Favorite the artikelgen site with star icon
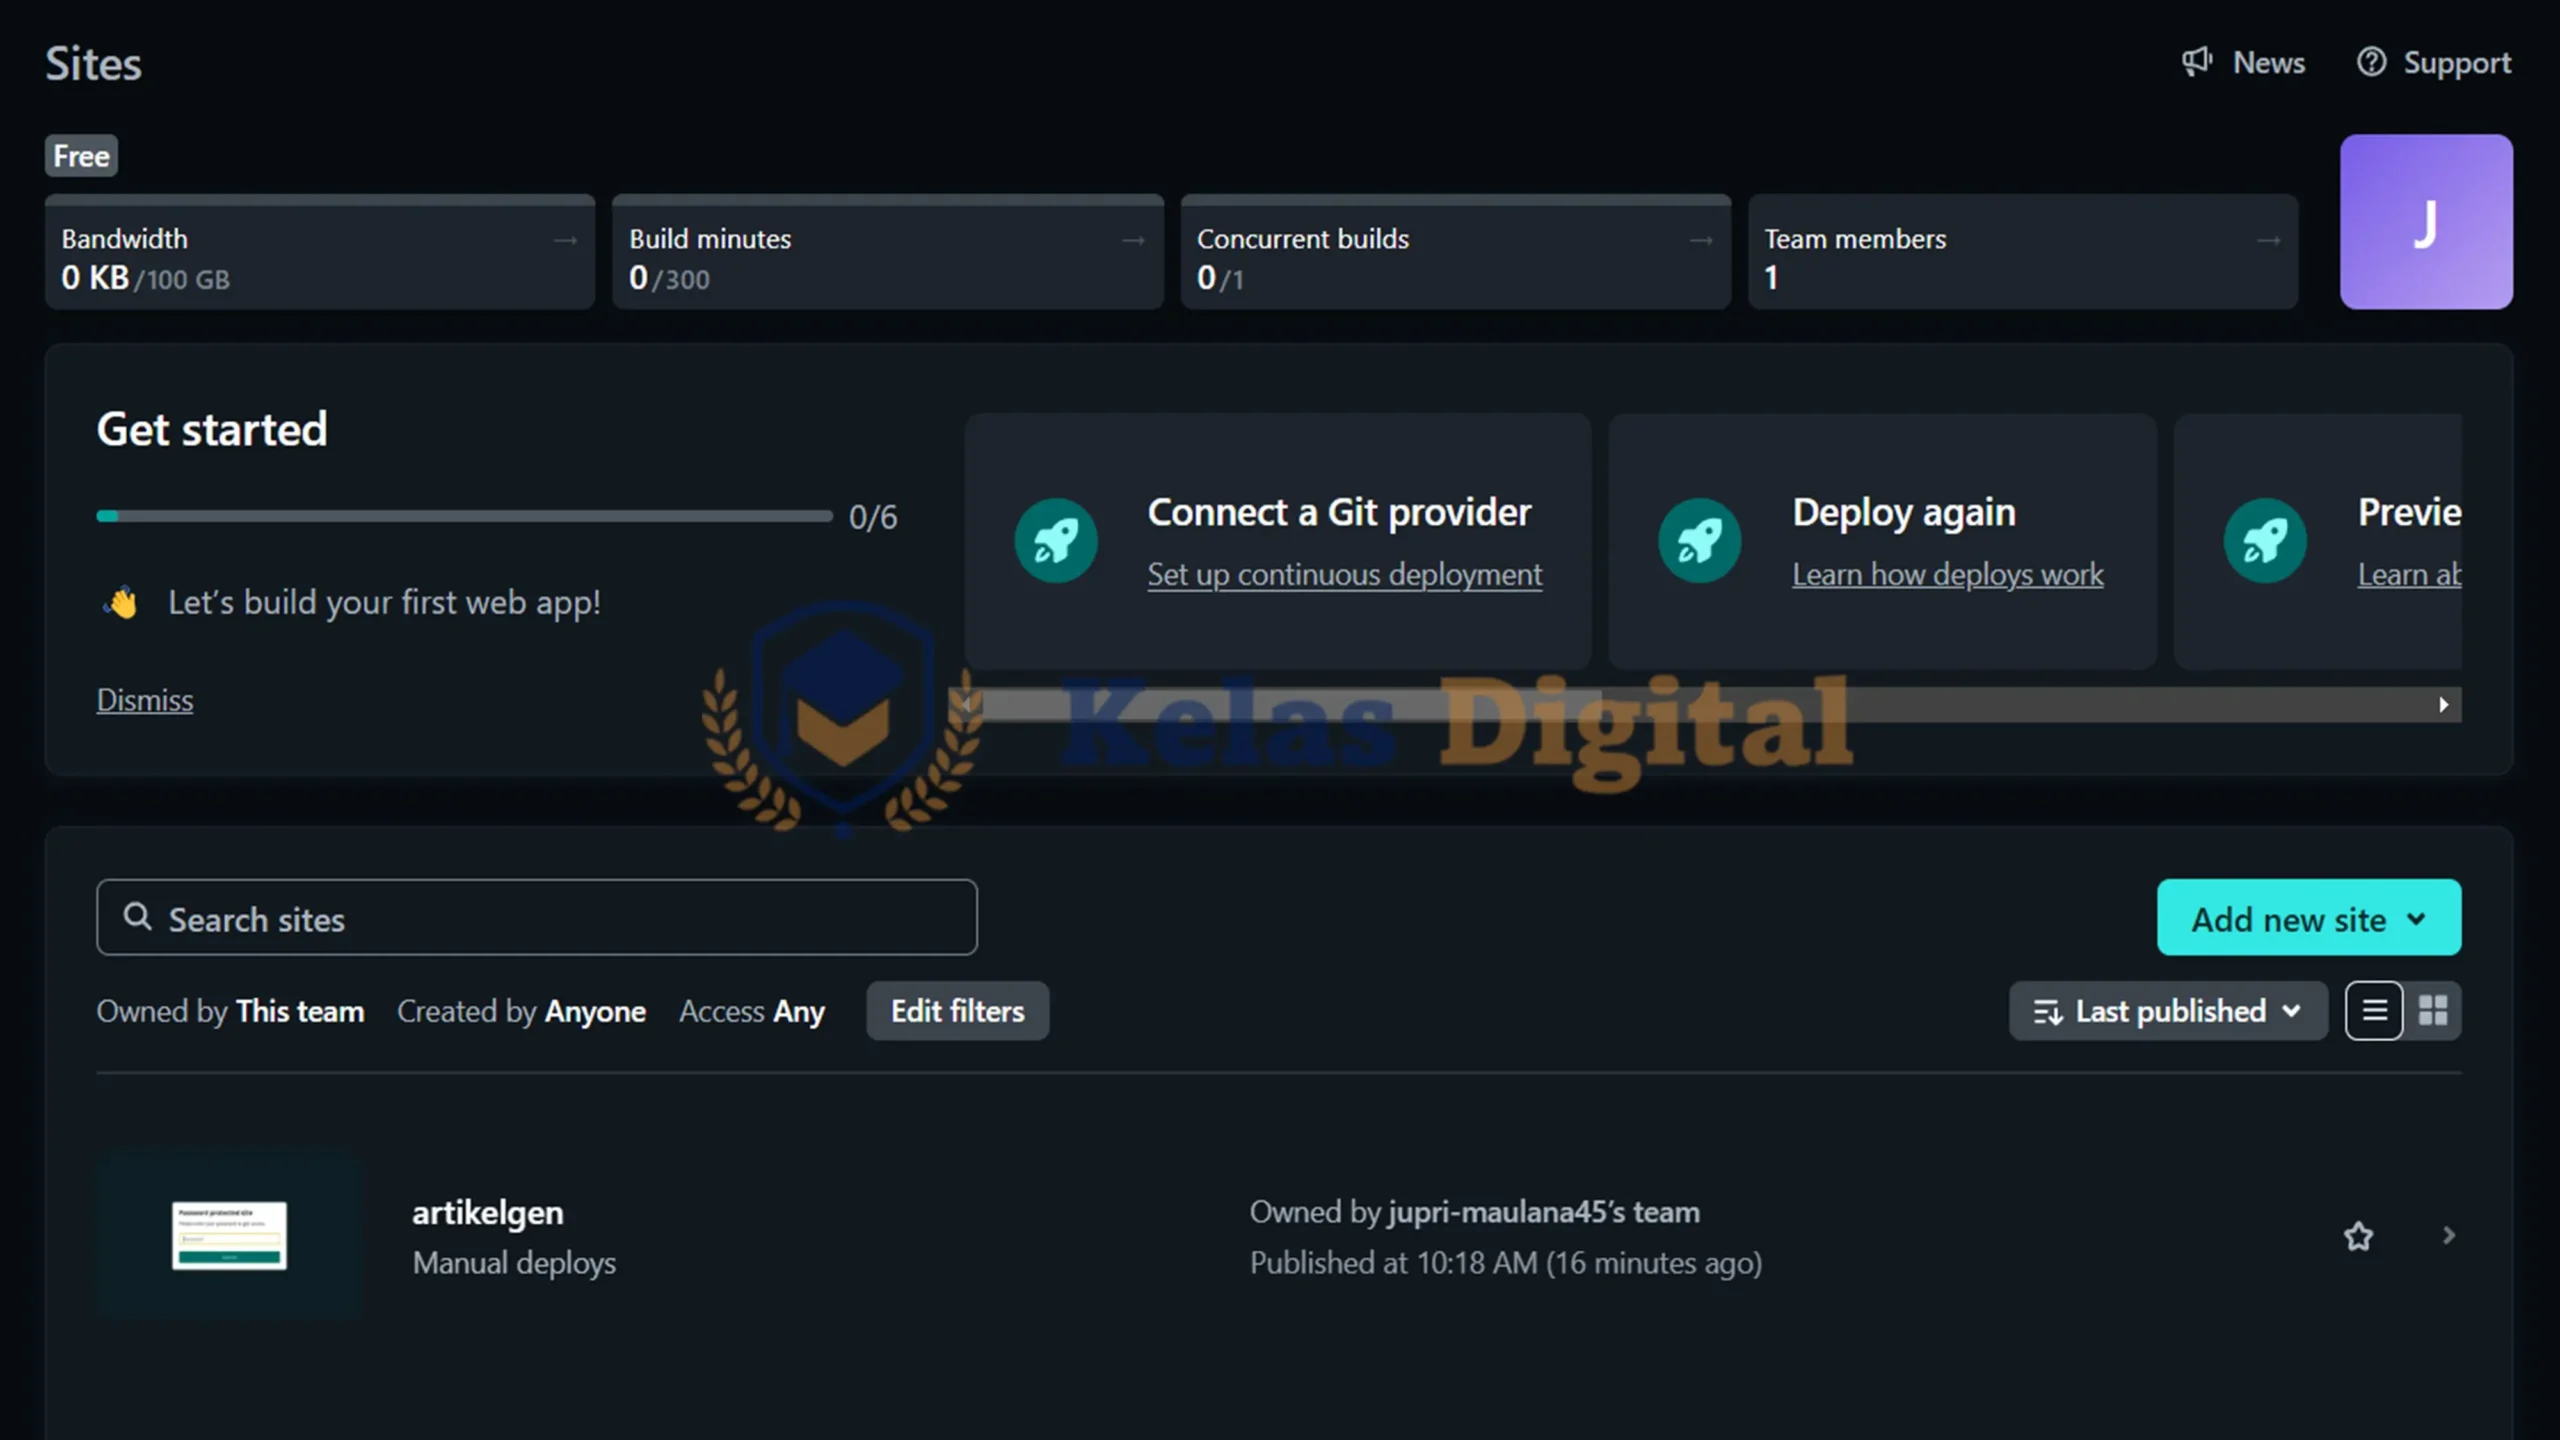This screenshot has width=2560, height=1440. click(2358, 1236)
